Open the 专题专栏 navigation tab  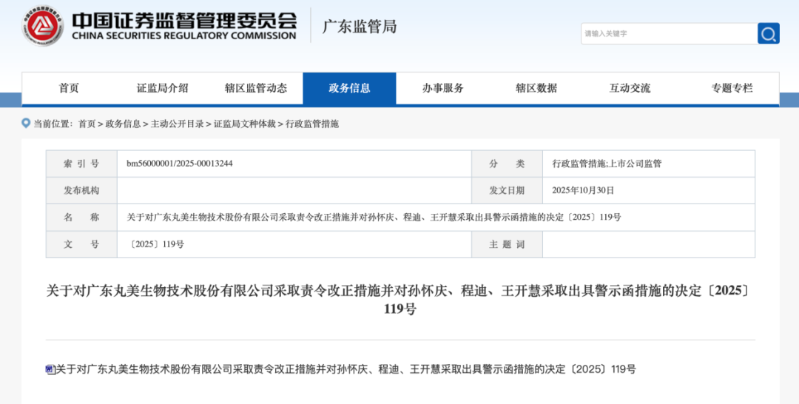tap(732, 88)
